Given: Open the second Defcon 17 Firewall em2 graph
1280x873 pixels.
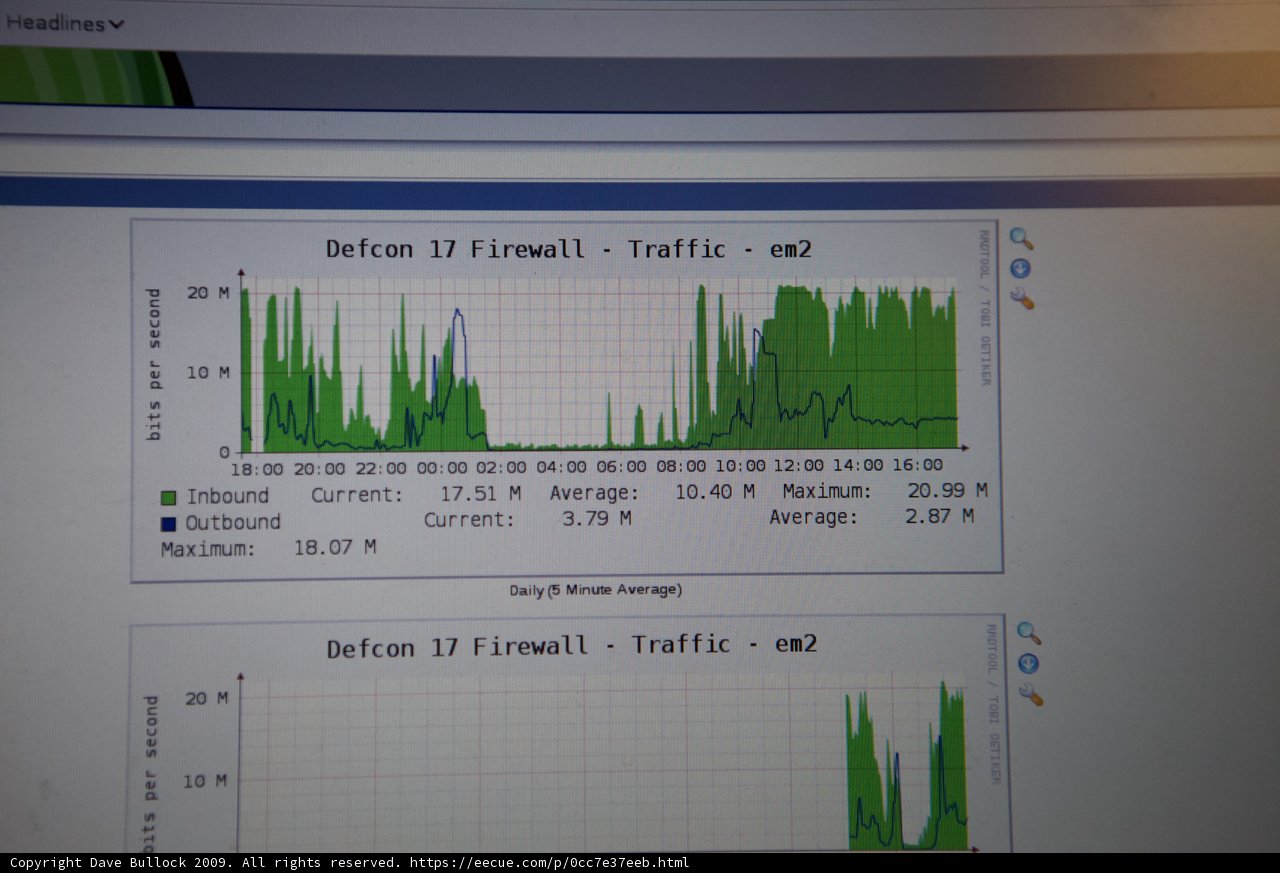Looking at the screenshot, I should [570, 732].
